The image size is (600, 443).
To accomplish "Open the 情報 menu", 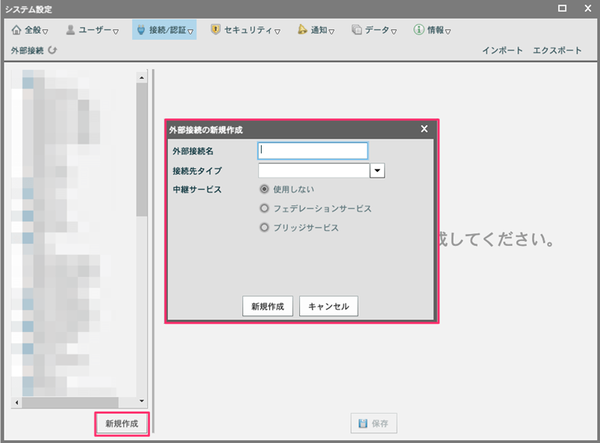I will coord(432,30).
